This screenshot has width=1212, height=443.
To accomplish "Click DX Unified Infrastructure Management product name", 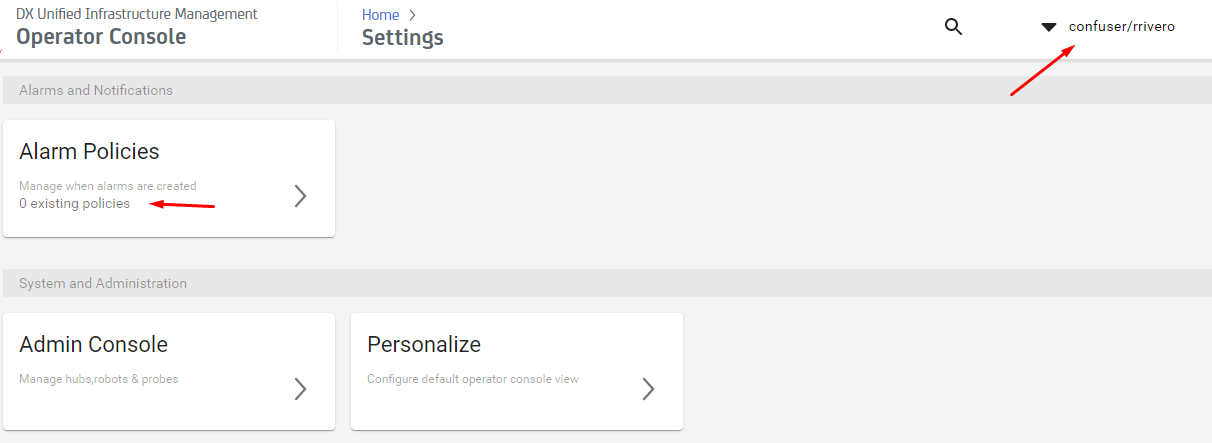I will coord(137,14).
